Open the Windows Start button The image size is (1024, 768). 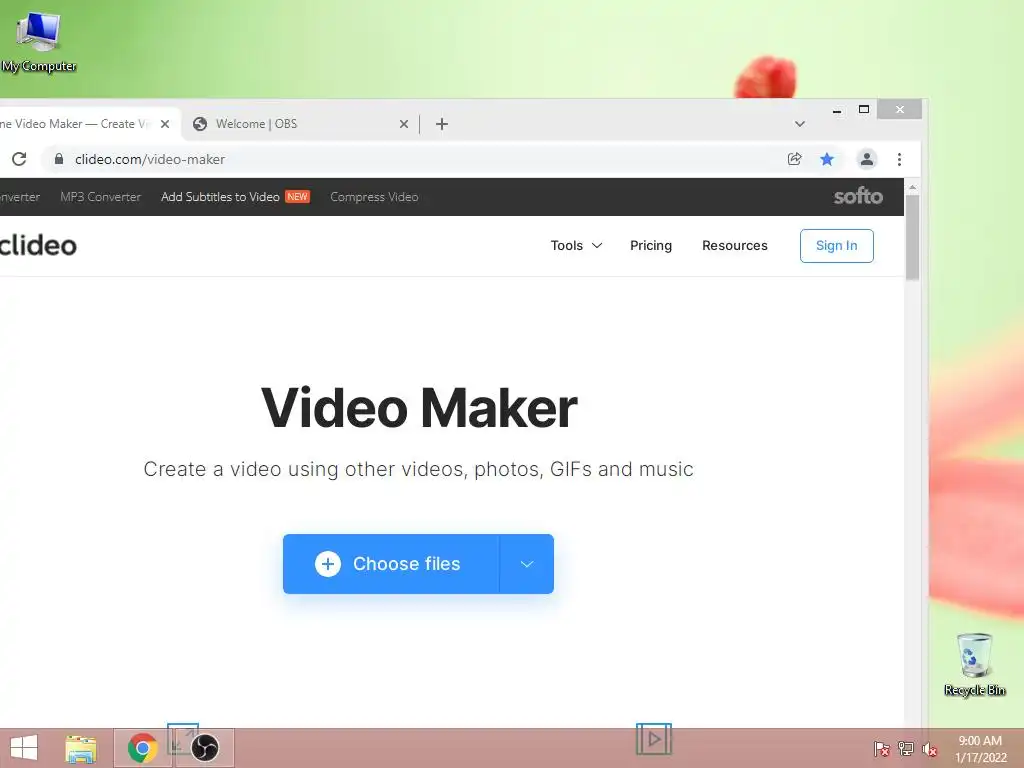click(x=24, y=748)
